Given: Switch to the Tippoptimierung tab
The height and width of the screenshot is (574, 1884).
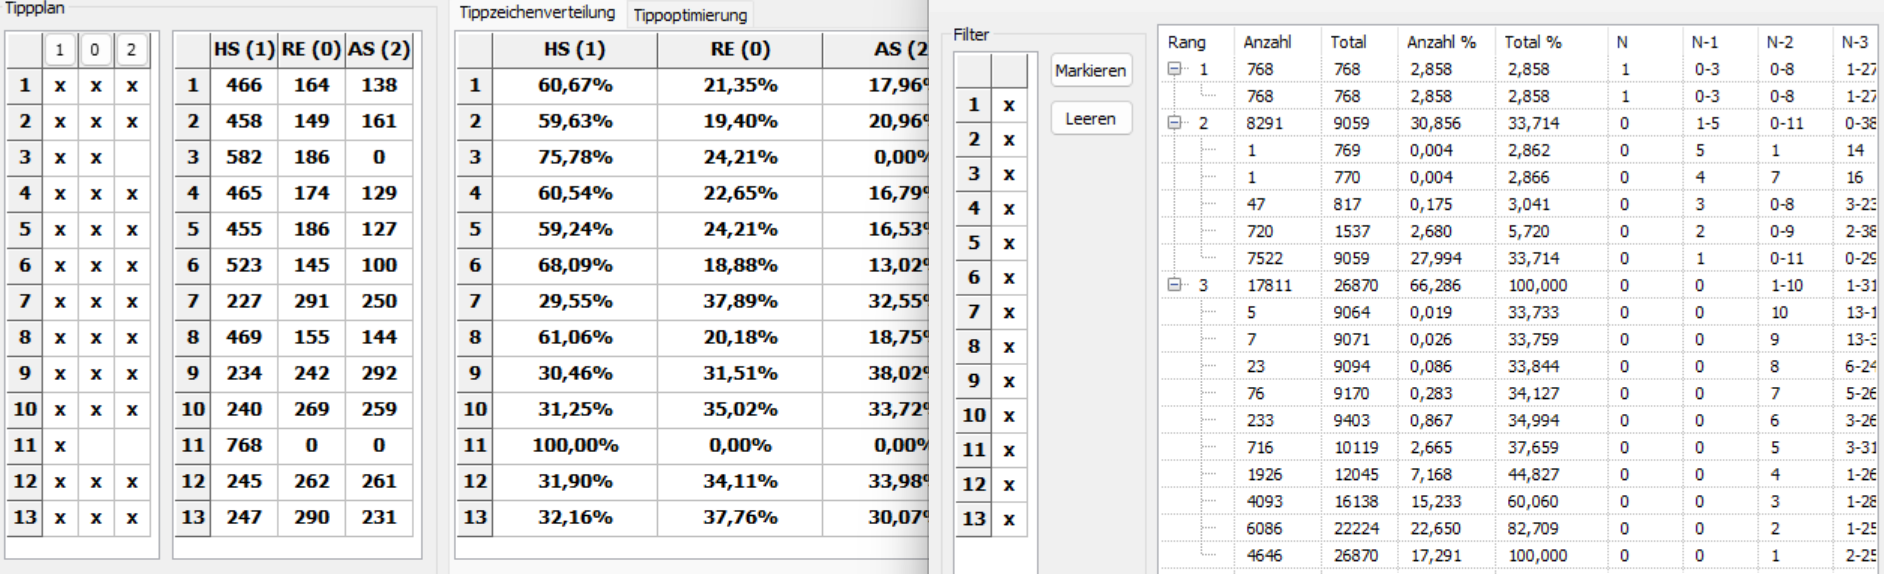Looking at the screenshot, I should click(x=690, y=15).
